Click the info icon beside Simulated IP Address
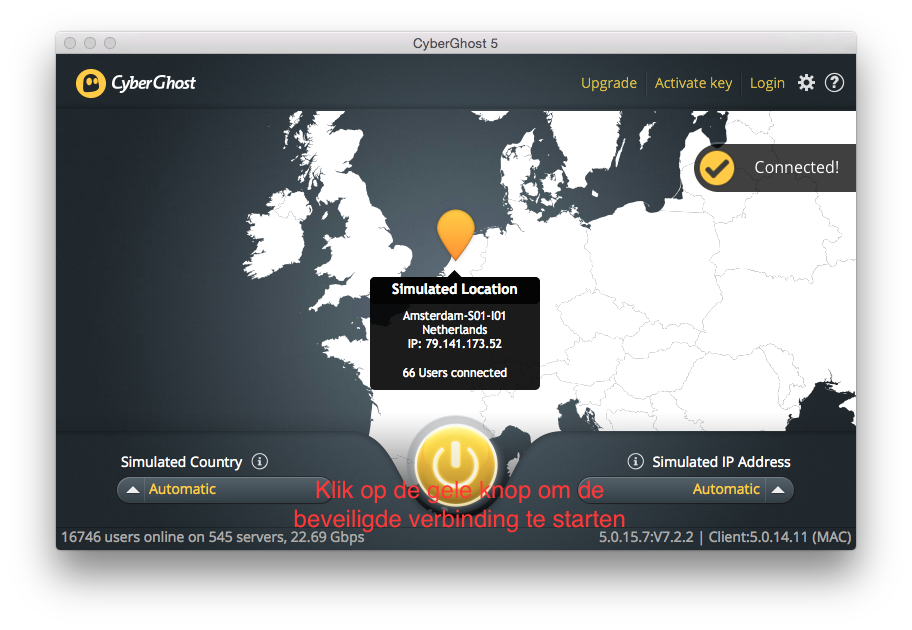 (x=635, y=462)
